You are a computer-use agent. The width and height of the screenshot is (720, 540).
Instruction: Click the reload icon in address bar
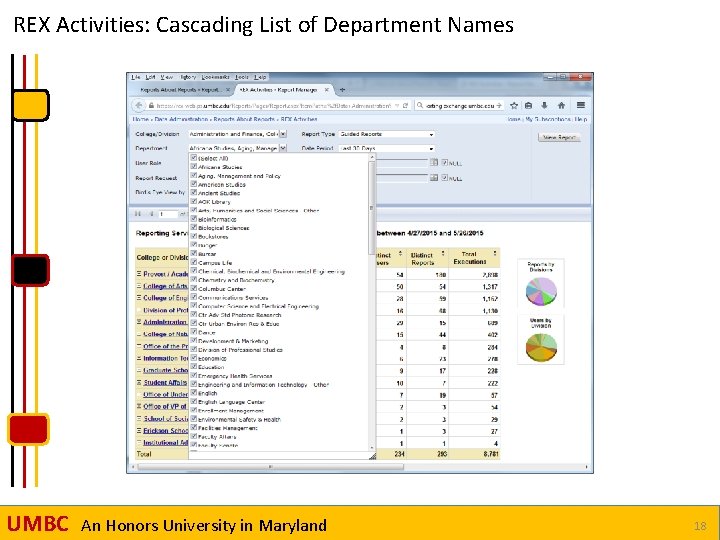405,106
